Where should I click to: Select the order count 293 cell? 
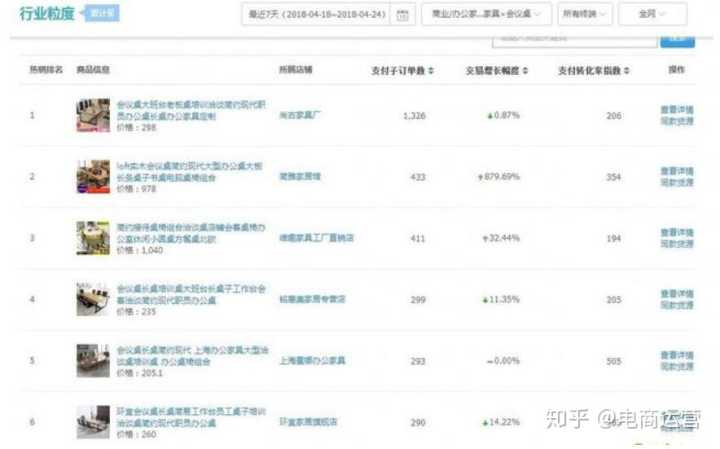point(418,361)
